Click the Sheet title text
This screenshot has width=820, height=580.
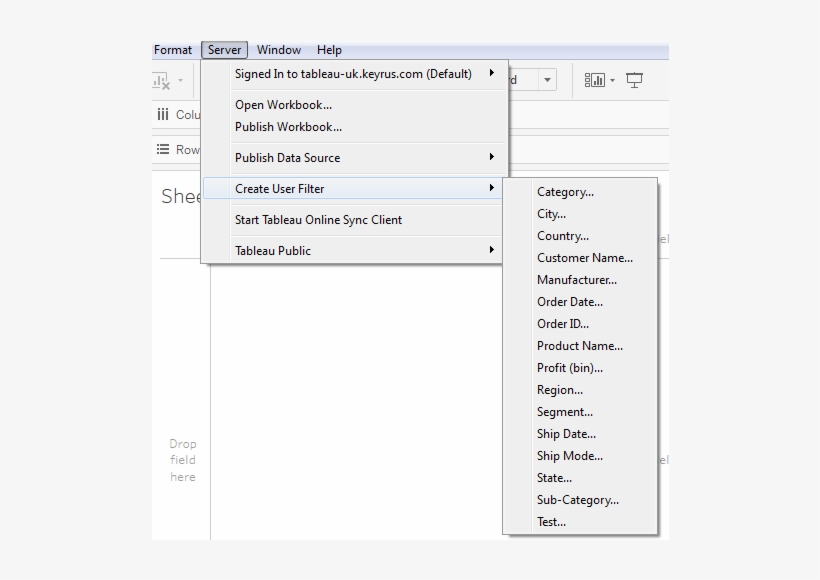click(x=180, y=197)
